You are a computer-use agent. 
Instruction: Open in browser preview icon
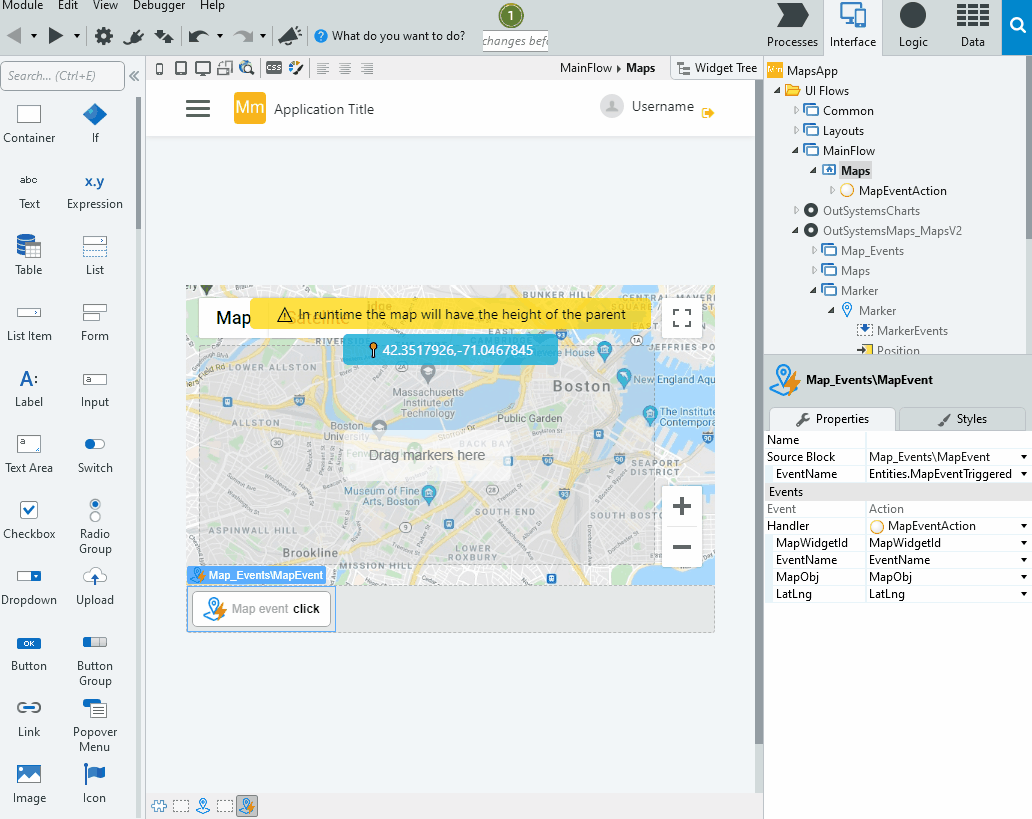pyautogui.click(x=246, y=68)
